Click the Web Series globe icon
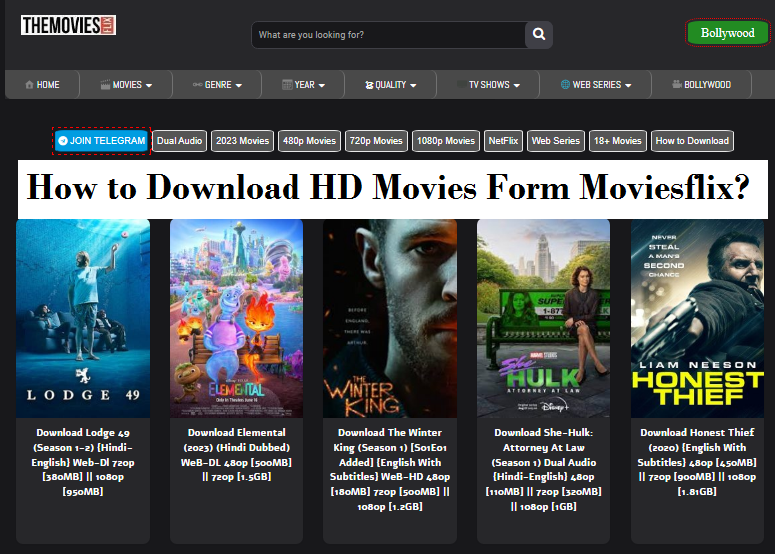 [565, 85]
